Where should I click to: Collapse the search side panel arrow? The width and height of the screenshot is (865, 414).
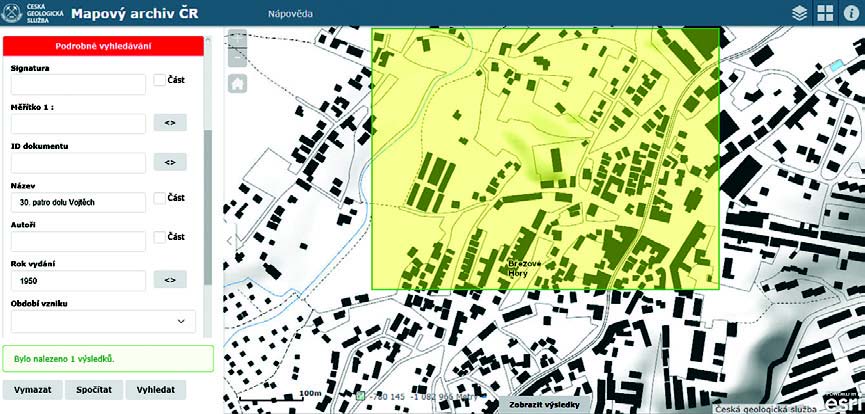[228, 240]
